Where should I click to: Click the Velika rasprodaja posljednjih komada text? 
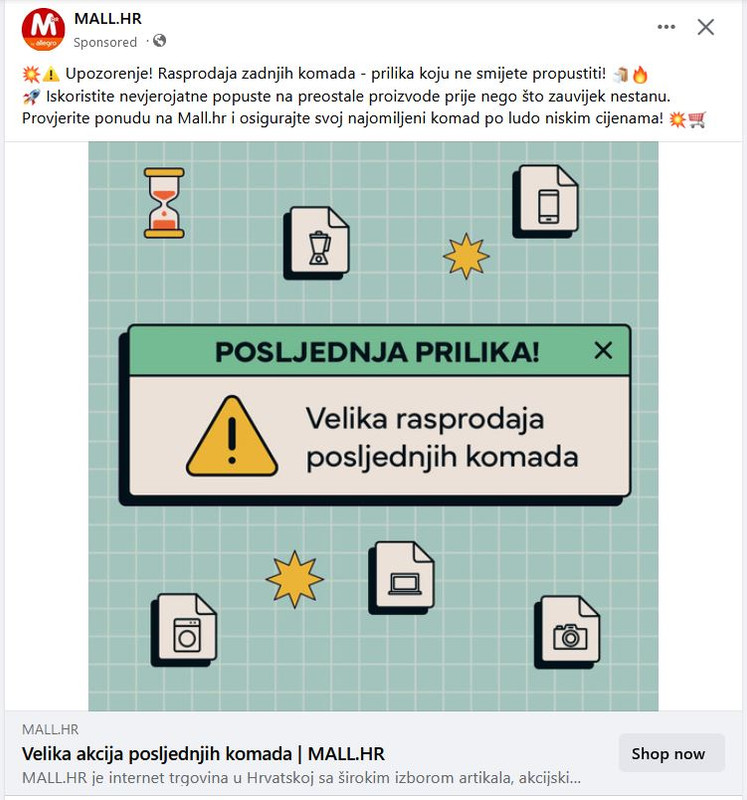pyautogui.click(x=442, y=437)
